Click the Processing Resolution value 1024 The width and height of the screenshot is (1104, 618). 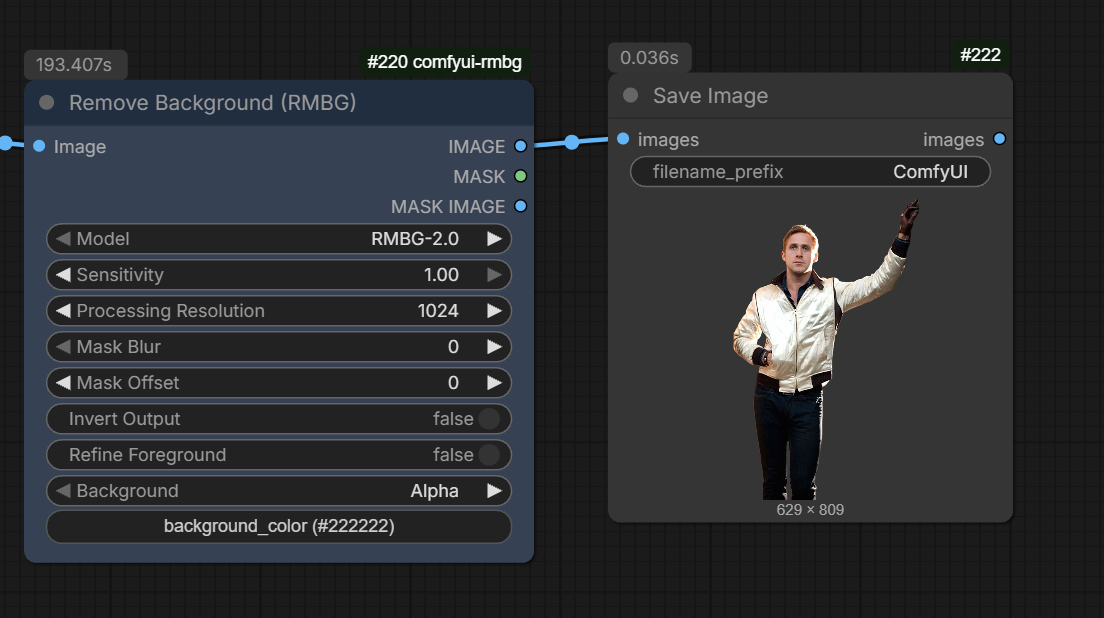(x=438, y=311)
